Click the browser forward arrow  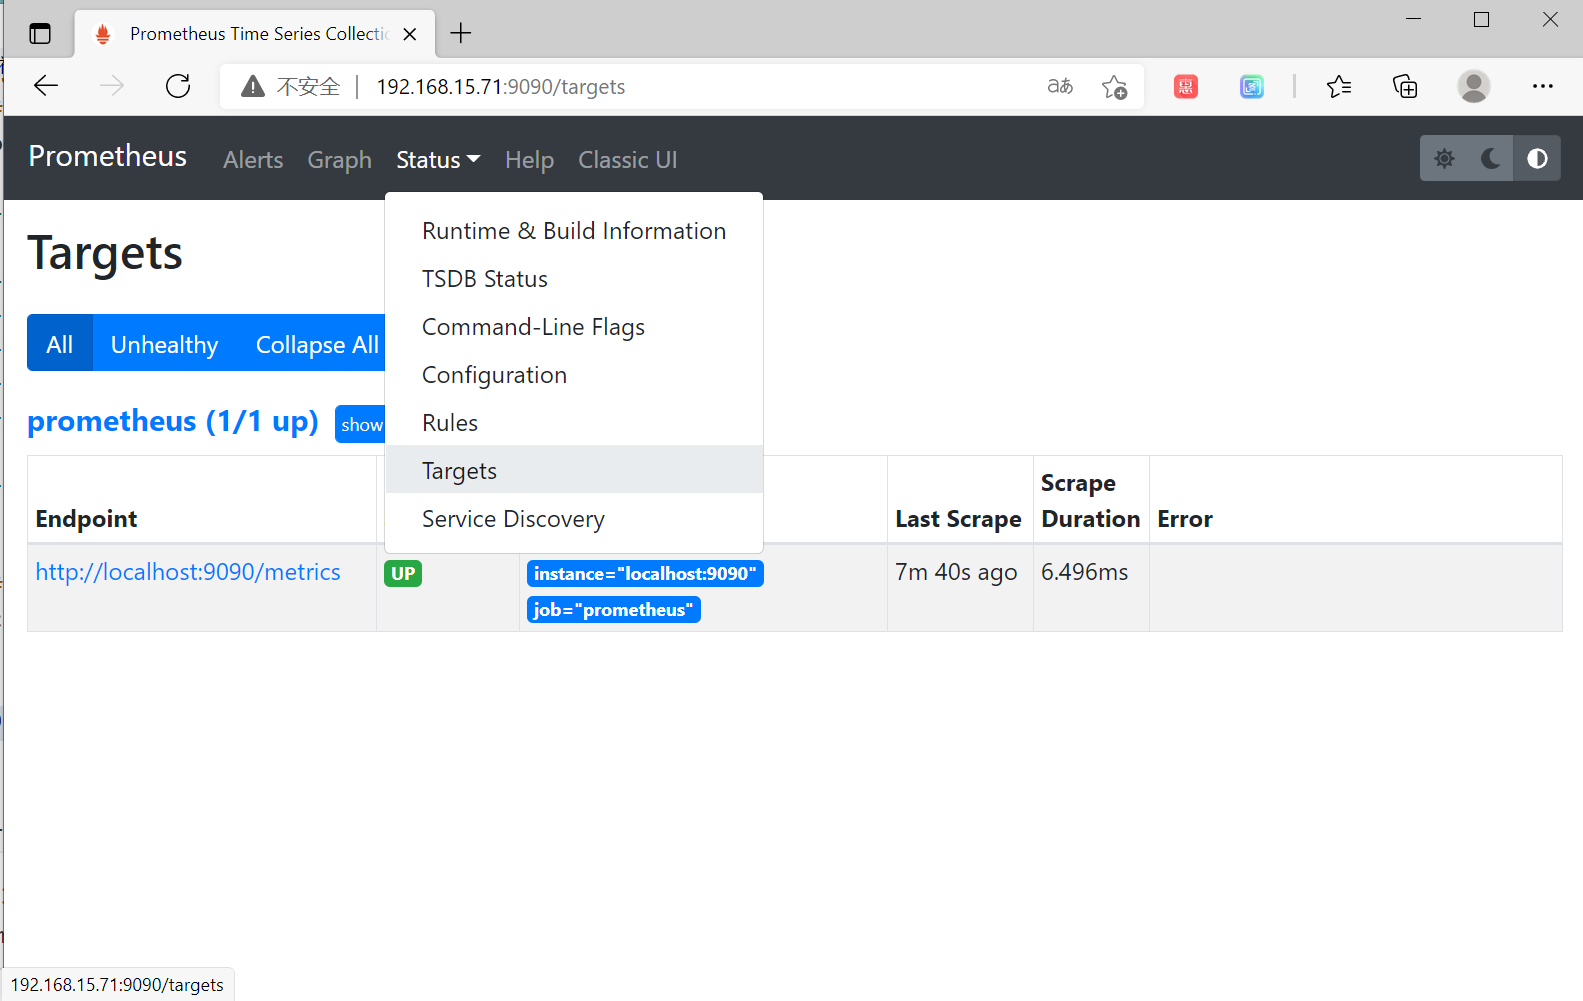coord(112,86)
